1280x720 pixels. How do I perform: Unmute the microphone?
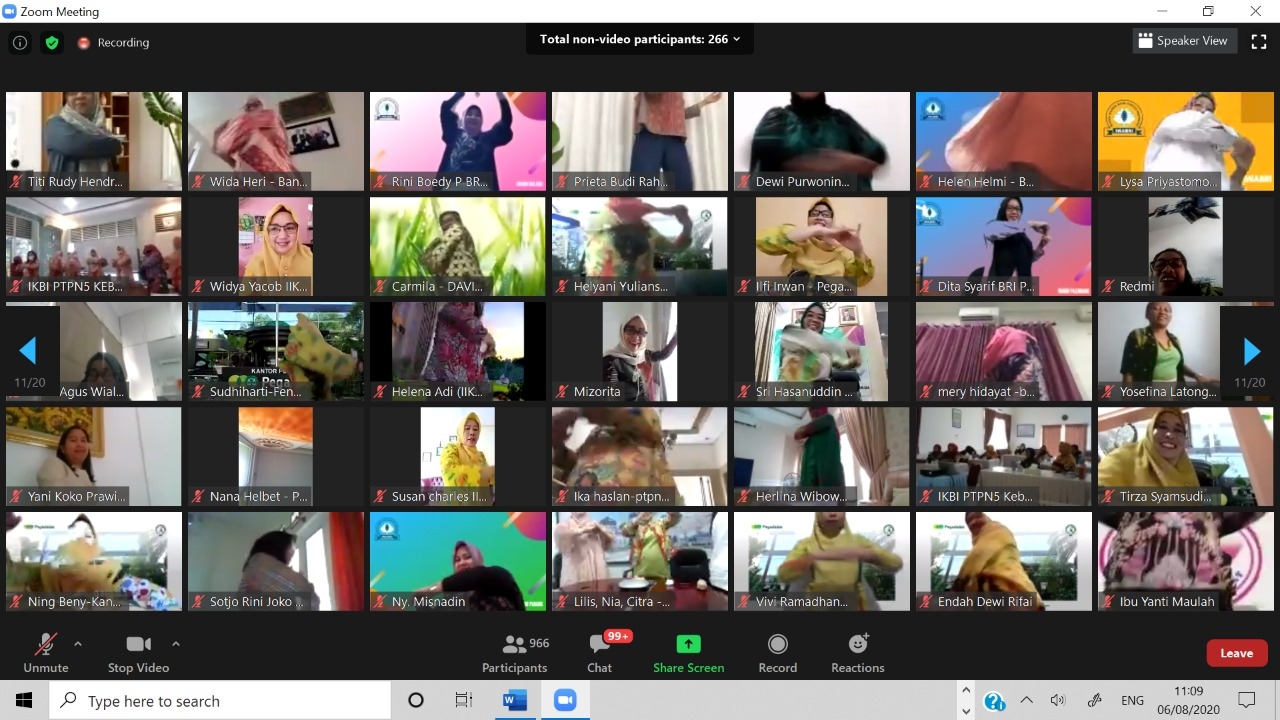coord(46,654)
